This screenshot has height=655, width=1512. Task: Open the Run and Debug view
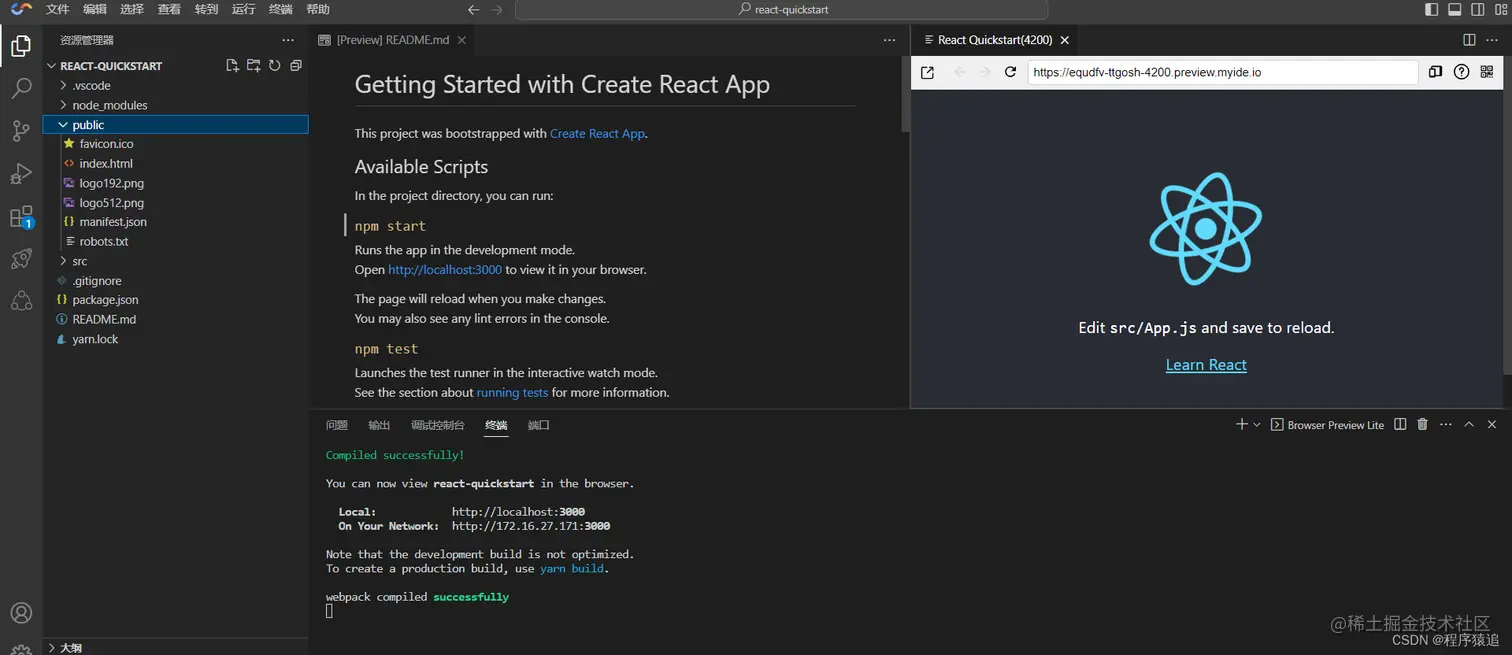tap(21, 174)
